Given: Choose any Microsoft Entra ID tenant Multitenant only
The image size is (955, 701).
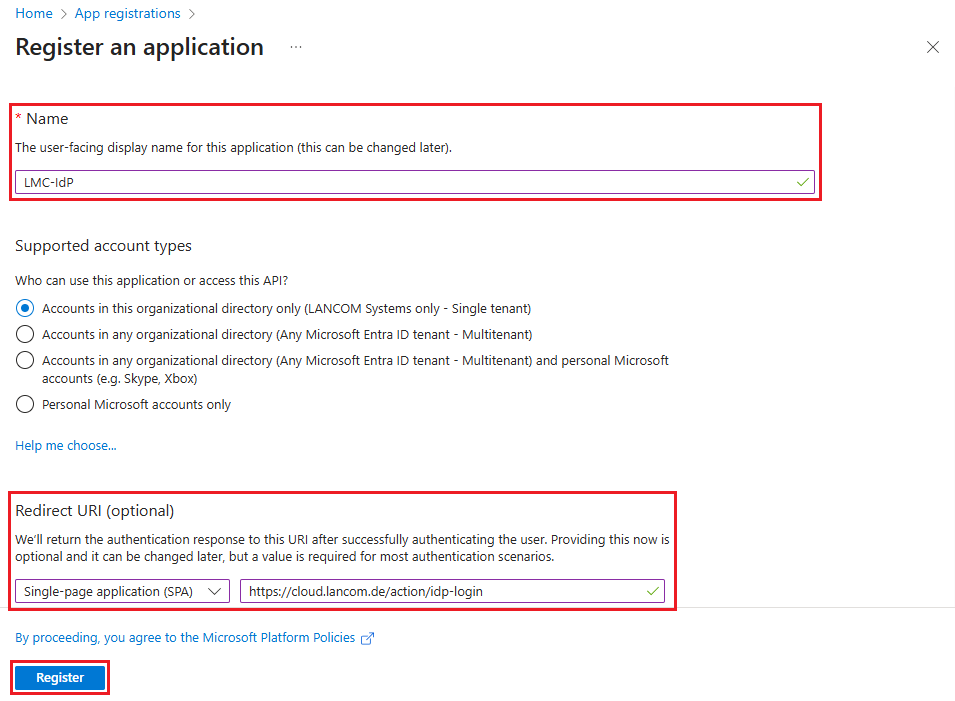Looking at the screenshot, I should (26, 334).
